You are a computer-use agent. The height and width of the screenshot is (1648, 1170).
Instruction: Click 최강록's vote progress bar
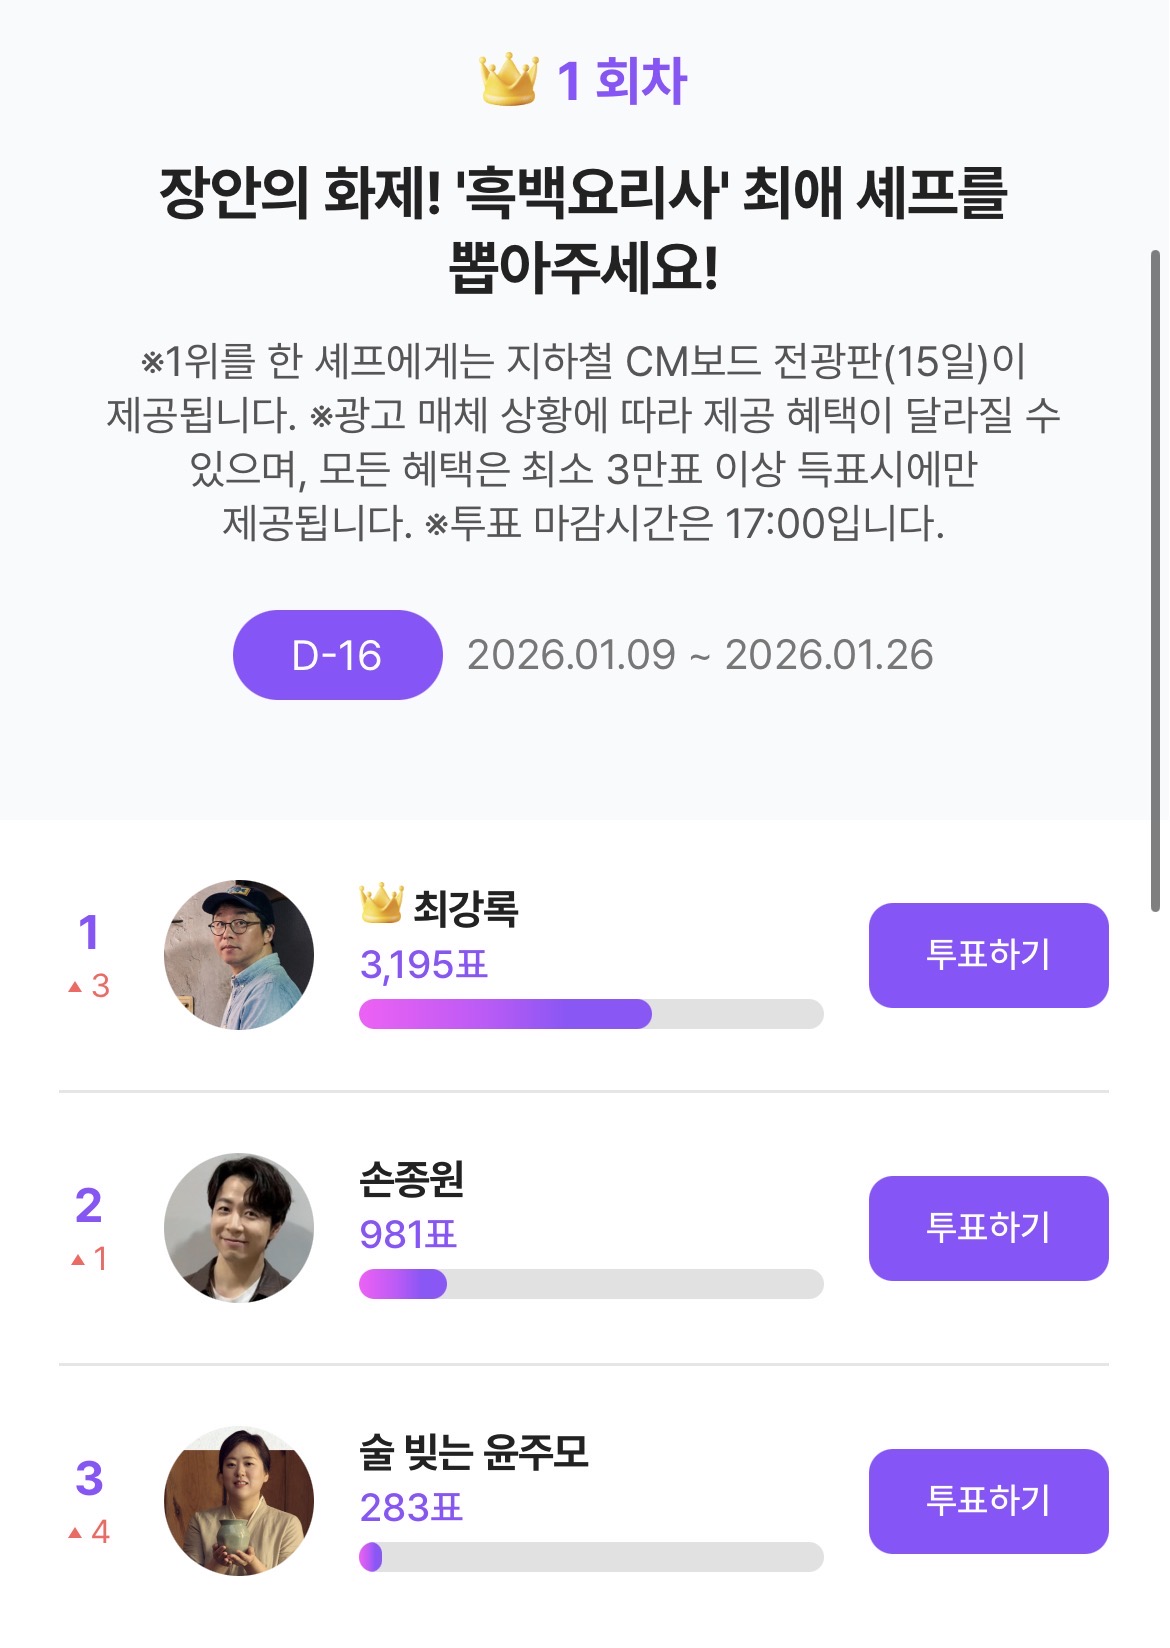coord(590,1014)
